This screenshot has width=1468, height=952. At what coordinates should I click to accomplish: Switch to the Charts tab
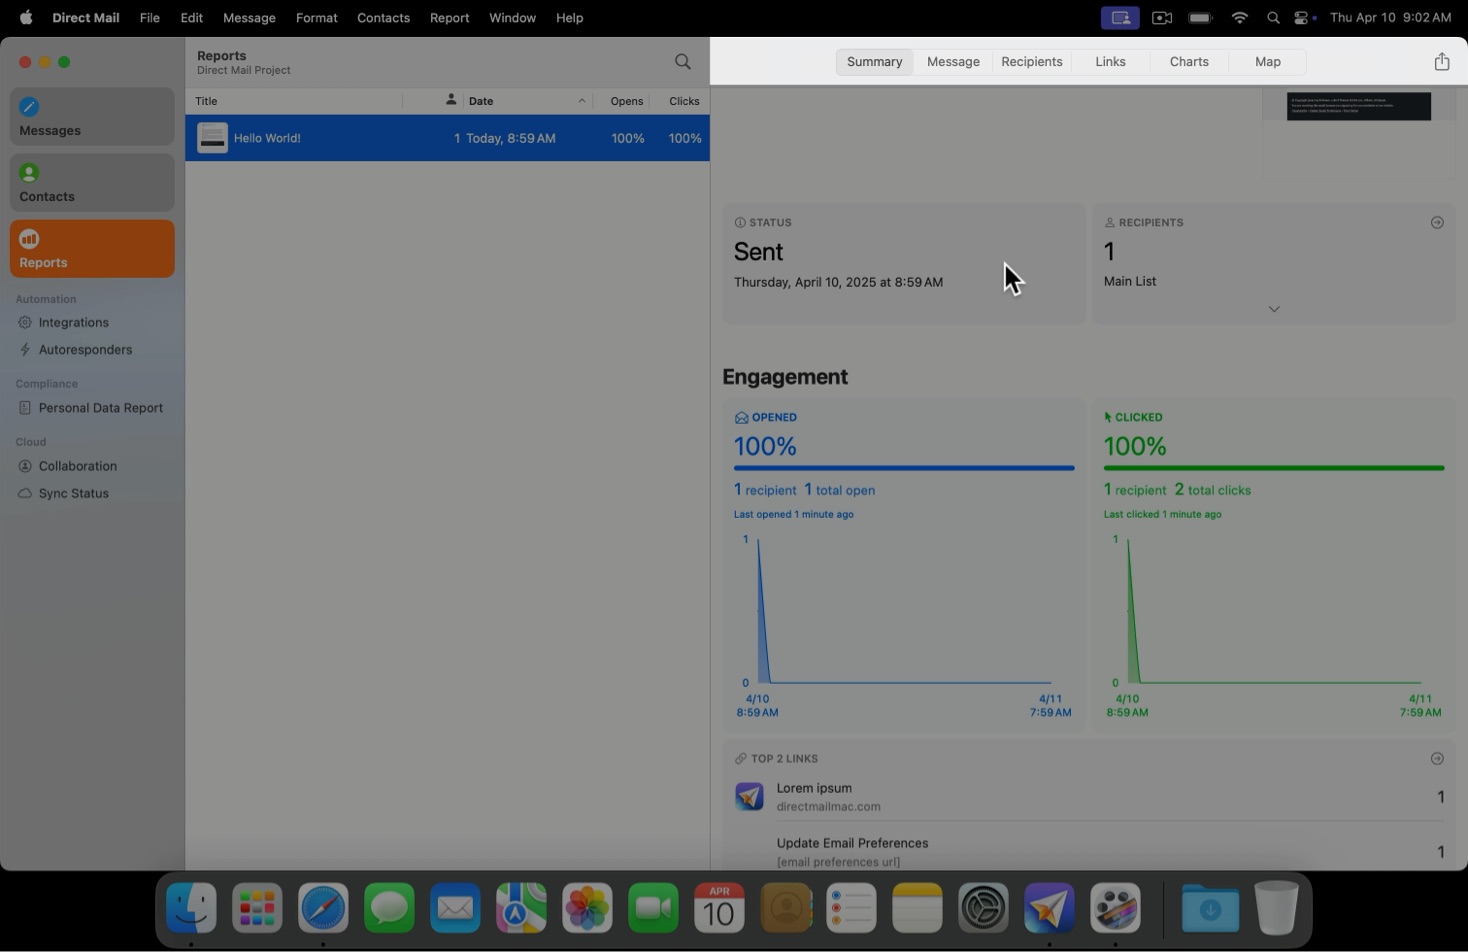1189,62
